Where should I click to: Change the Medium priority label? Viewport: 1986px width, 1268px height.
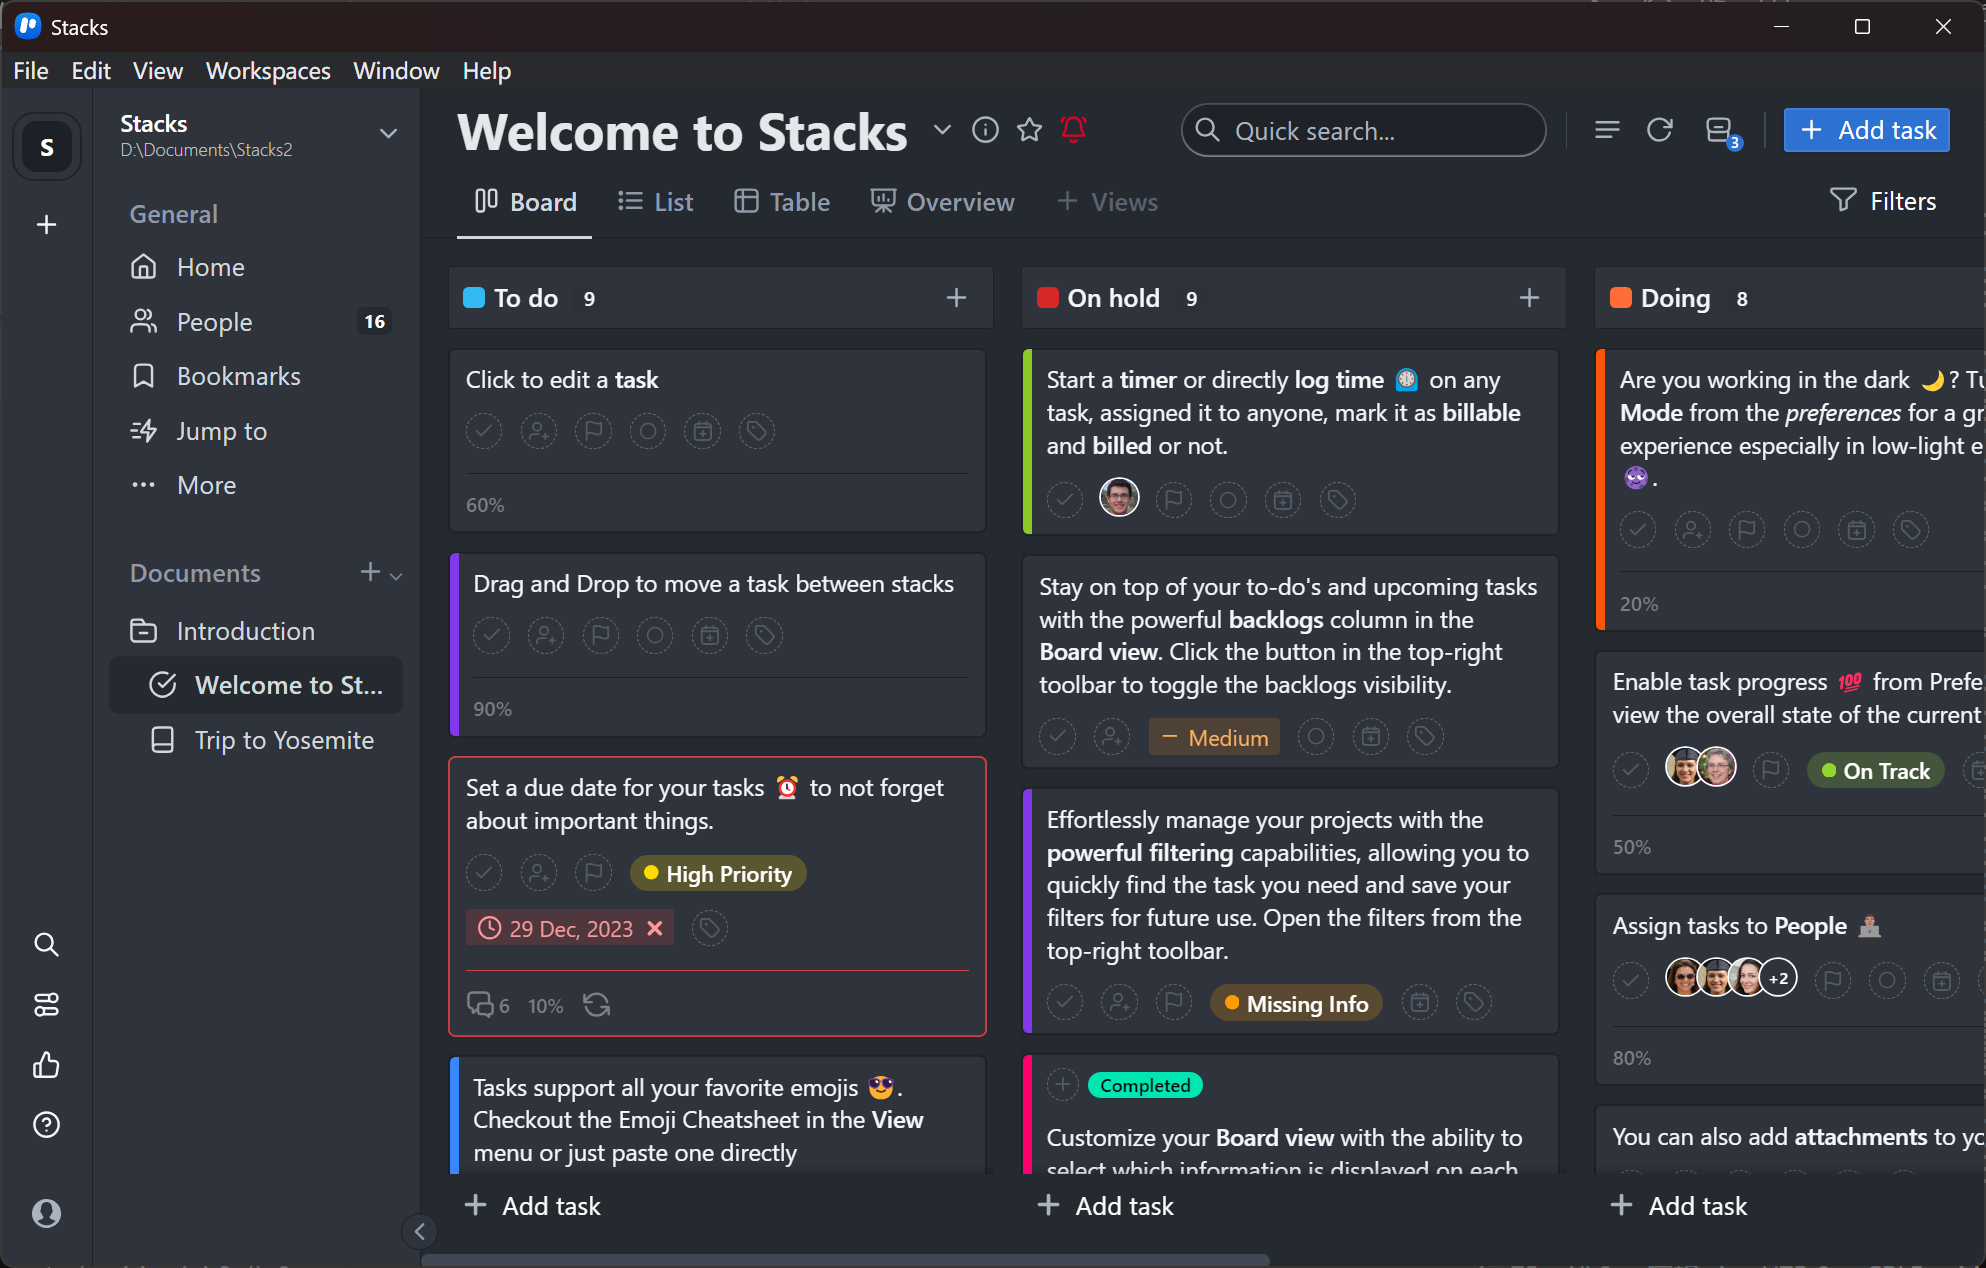click(1214, 737)
